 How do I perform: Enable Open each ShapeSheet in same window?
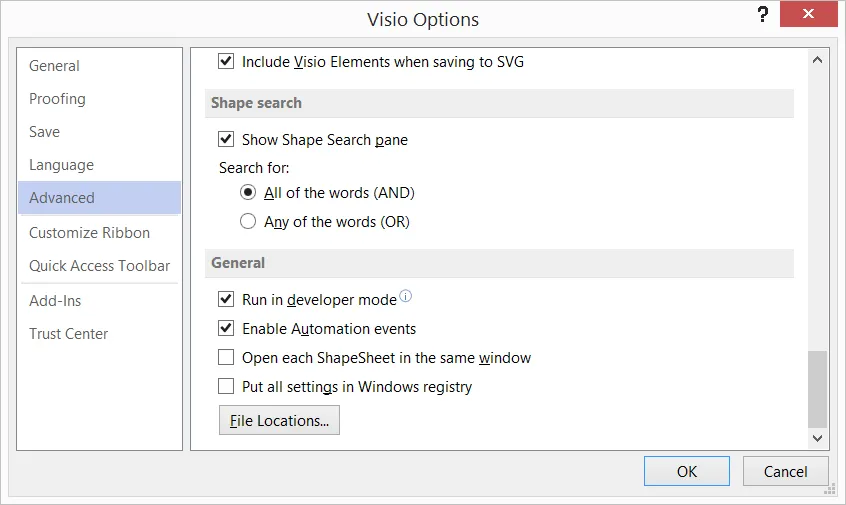tap(226, 357)
